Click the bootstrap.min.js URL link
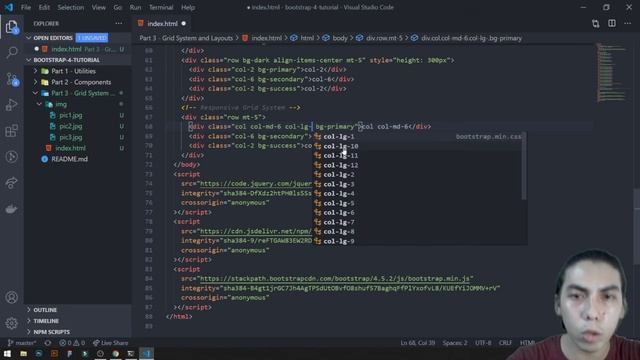640x360 pixels. point(335,278)
